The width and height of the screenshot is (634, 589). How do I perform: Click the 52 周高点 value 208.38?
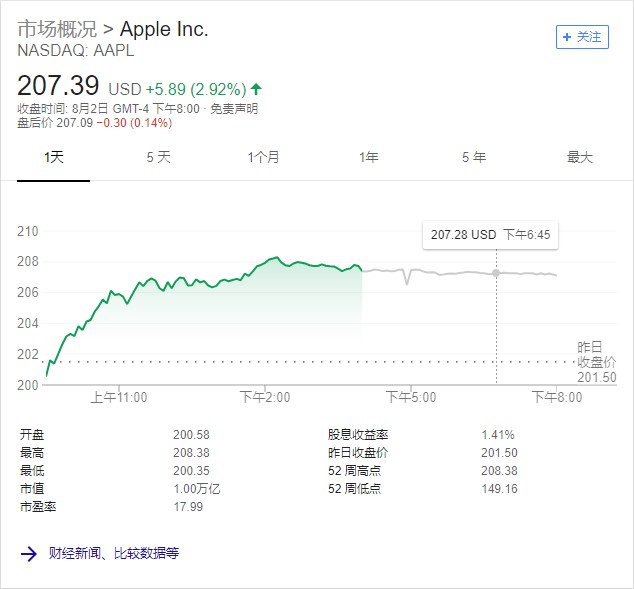tap(499, 471)
